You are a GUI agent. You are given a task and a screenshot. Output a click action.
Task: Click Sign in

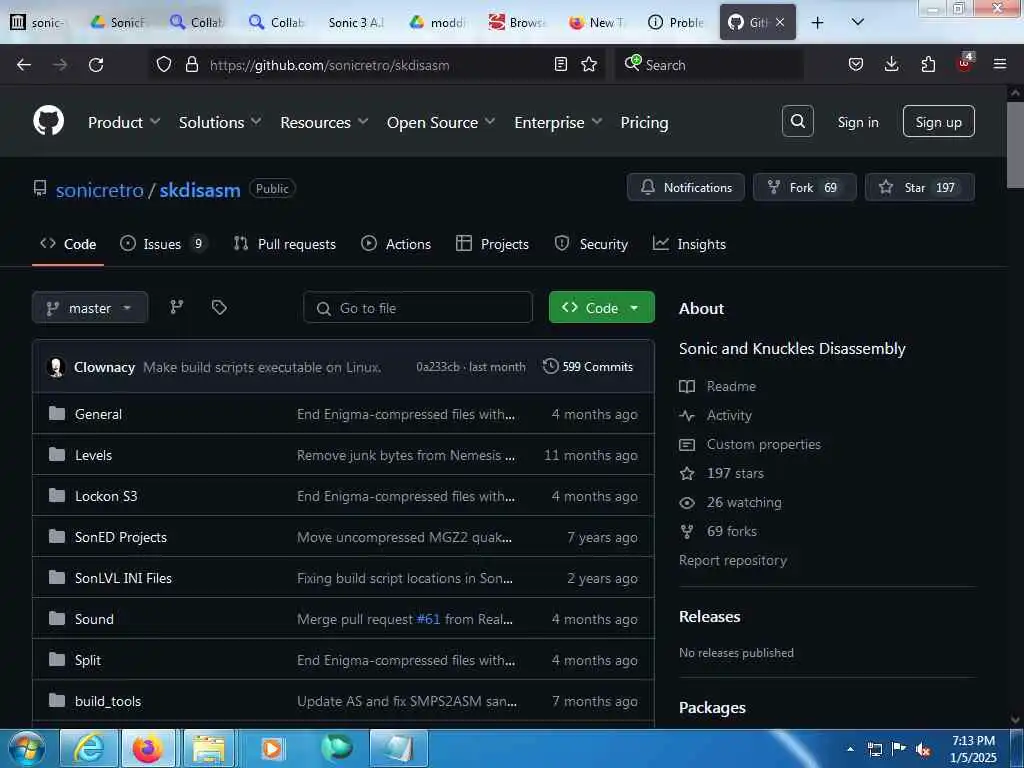(x=857, y=122)
